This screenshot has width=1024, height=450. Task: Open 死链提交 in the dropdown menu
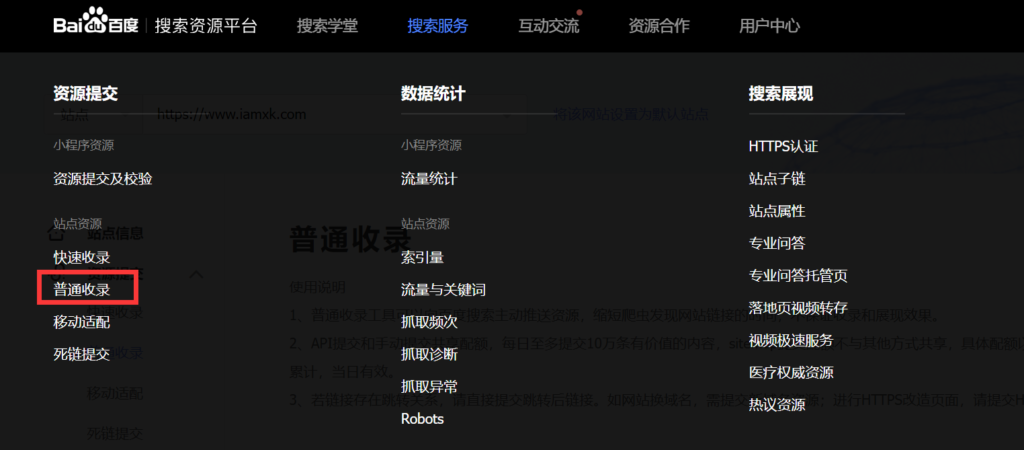coord(82,354)
